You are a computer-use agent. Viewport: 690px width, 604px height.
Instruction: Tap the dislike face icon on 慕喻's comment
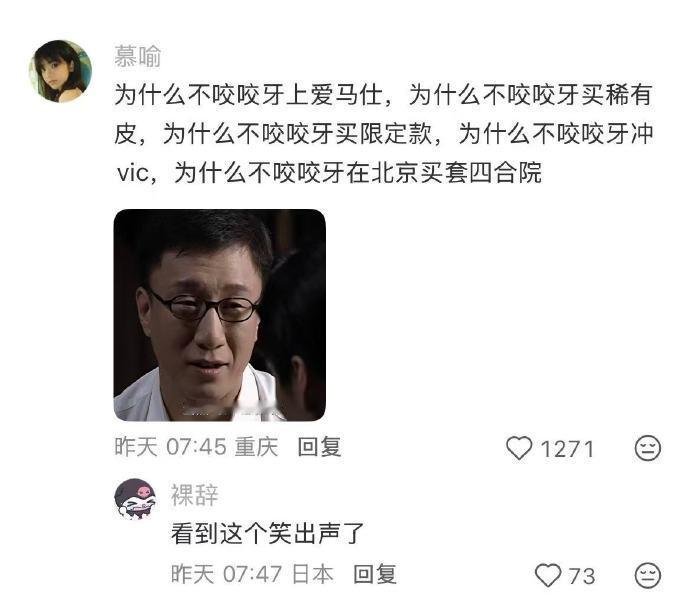(x=648, y=448)
